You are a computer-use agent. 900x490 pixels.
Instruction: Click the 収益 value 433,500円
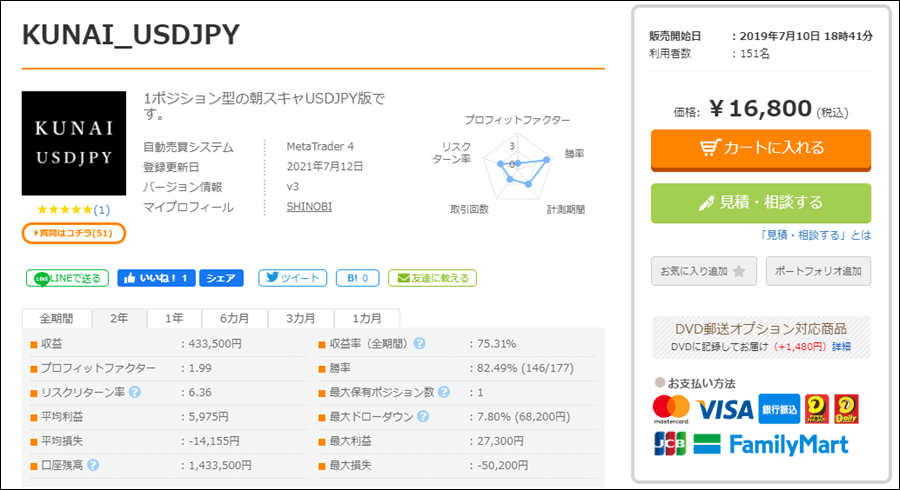pyautogui.click(x=215, y=344)
